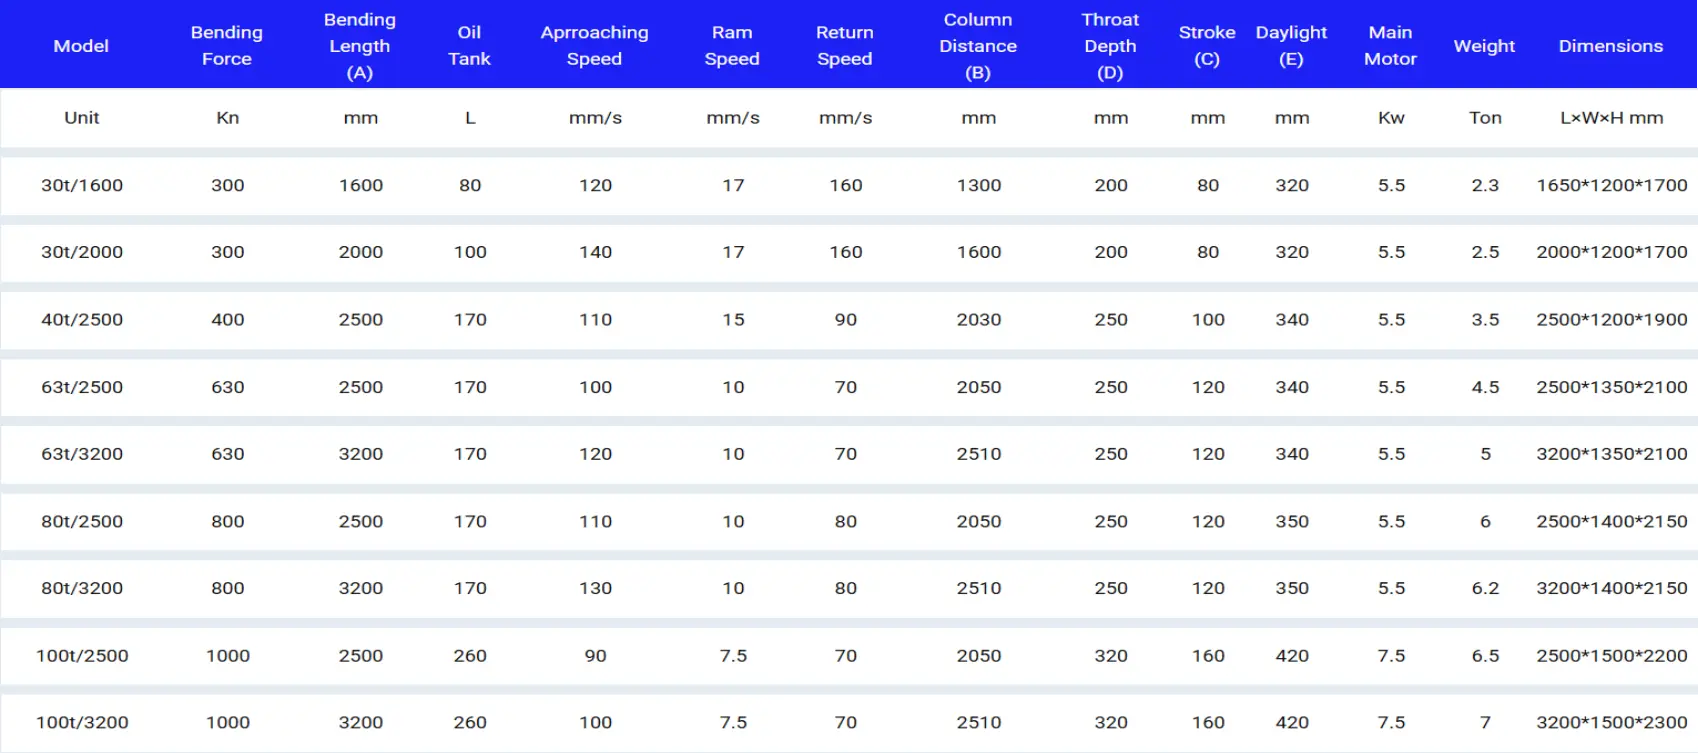
Task: Click the 3200*1500*2300 dimensions cell
Action: (x=1611, y=723)
